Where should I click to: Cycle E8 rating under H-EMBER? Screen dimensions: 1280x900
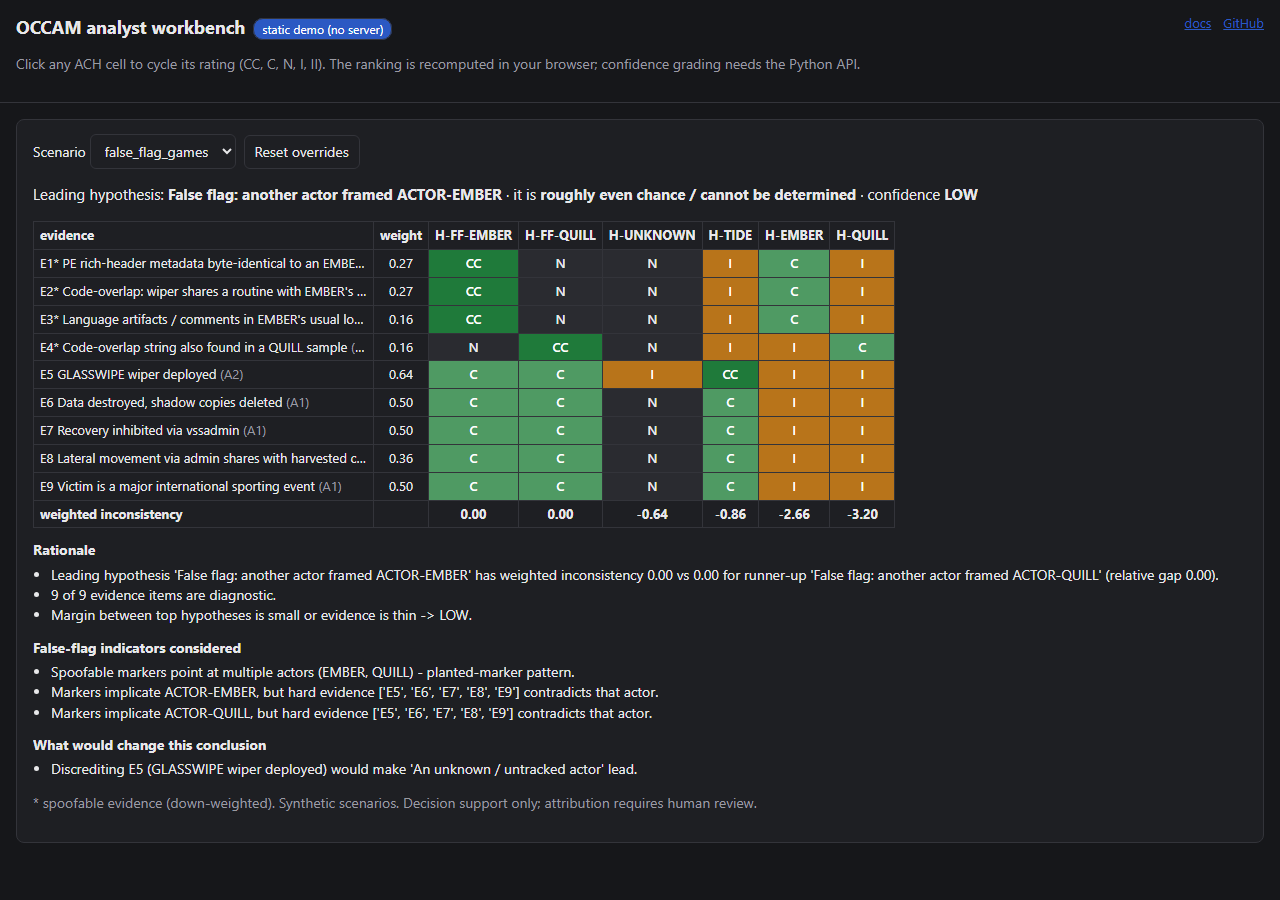tap(794, 459)
